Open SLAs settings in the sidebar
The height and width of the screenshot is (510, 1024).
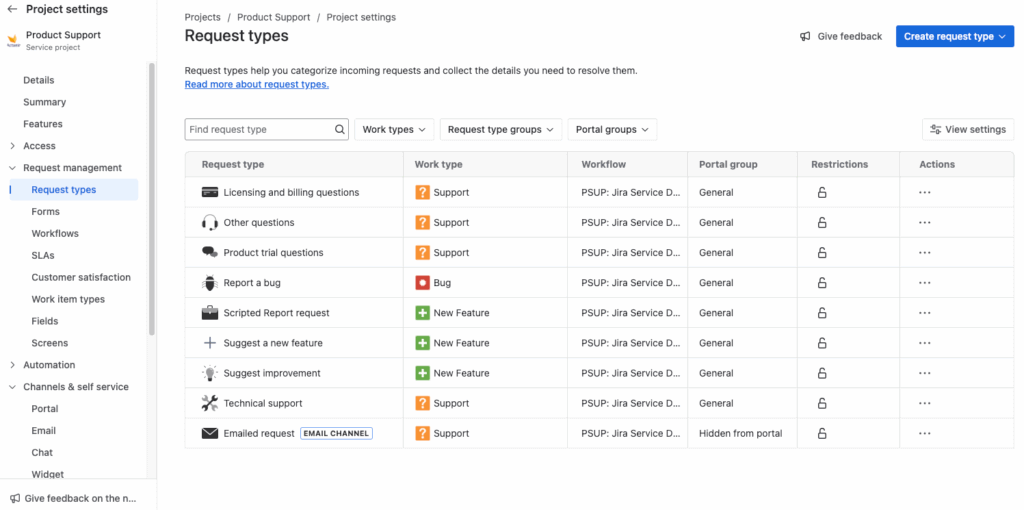(x=42, y=255)
